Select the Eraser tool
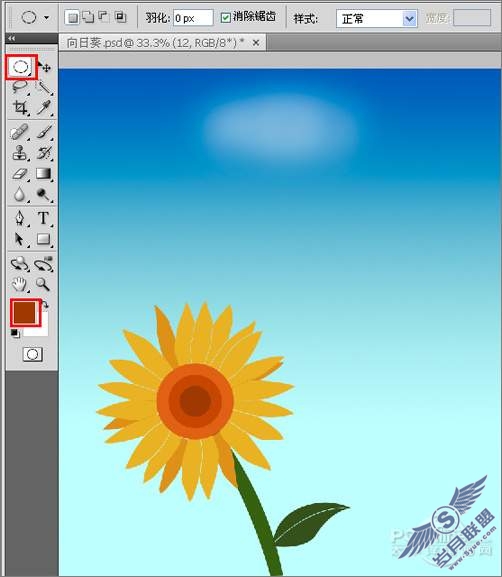Image resolution: width=502 pixels, height=577 pixels. [20, 173]
